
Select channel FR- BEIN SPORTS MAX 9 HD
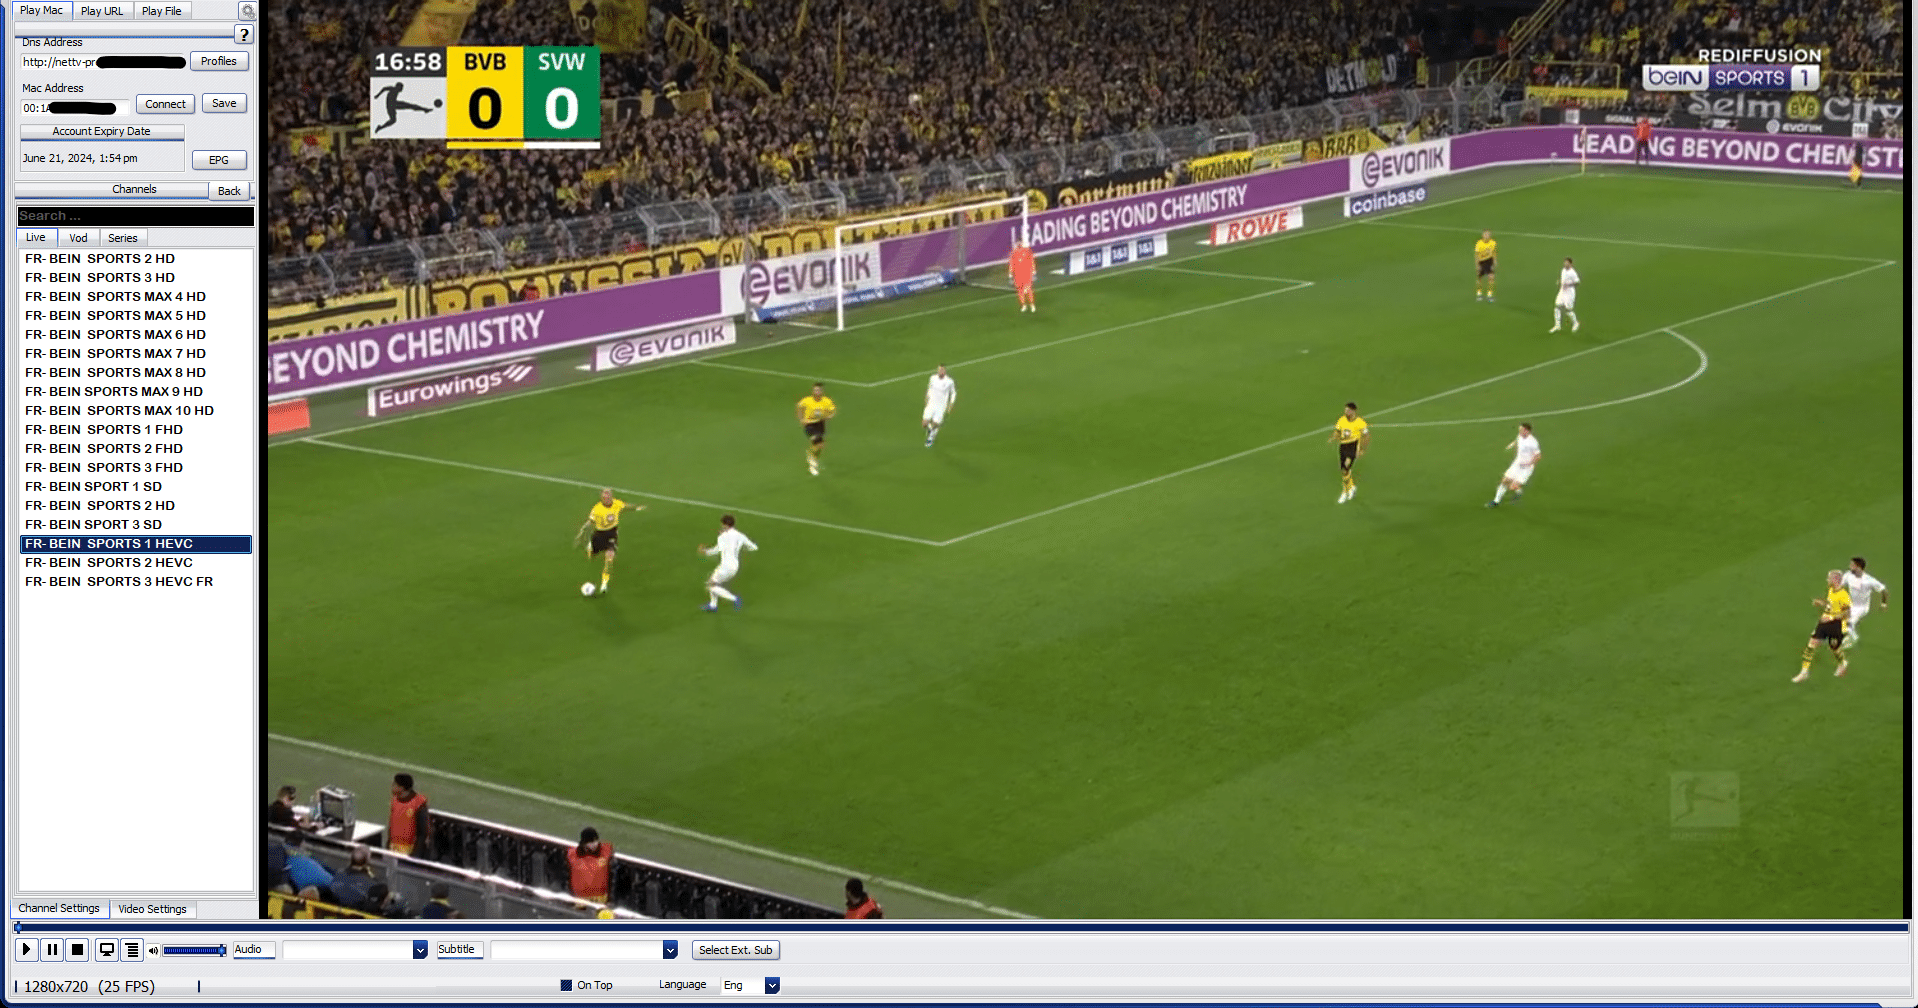pos(136,392)
